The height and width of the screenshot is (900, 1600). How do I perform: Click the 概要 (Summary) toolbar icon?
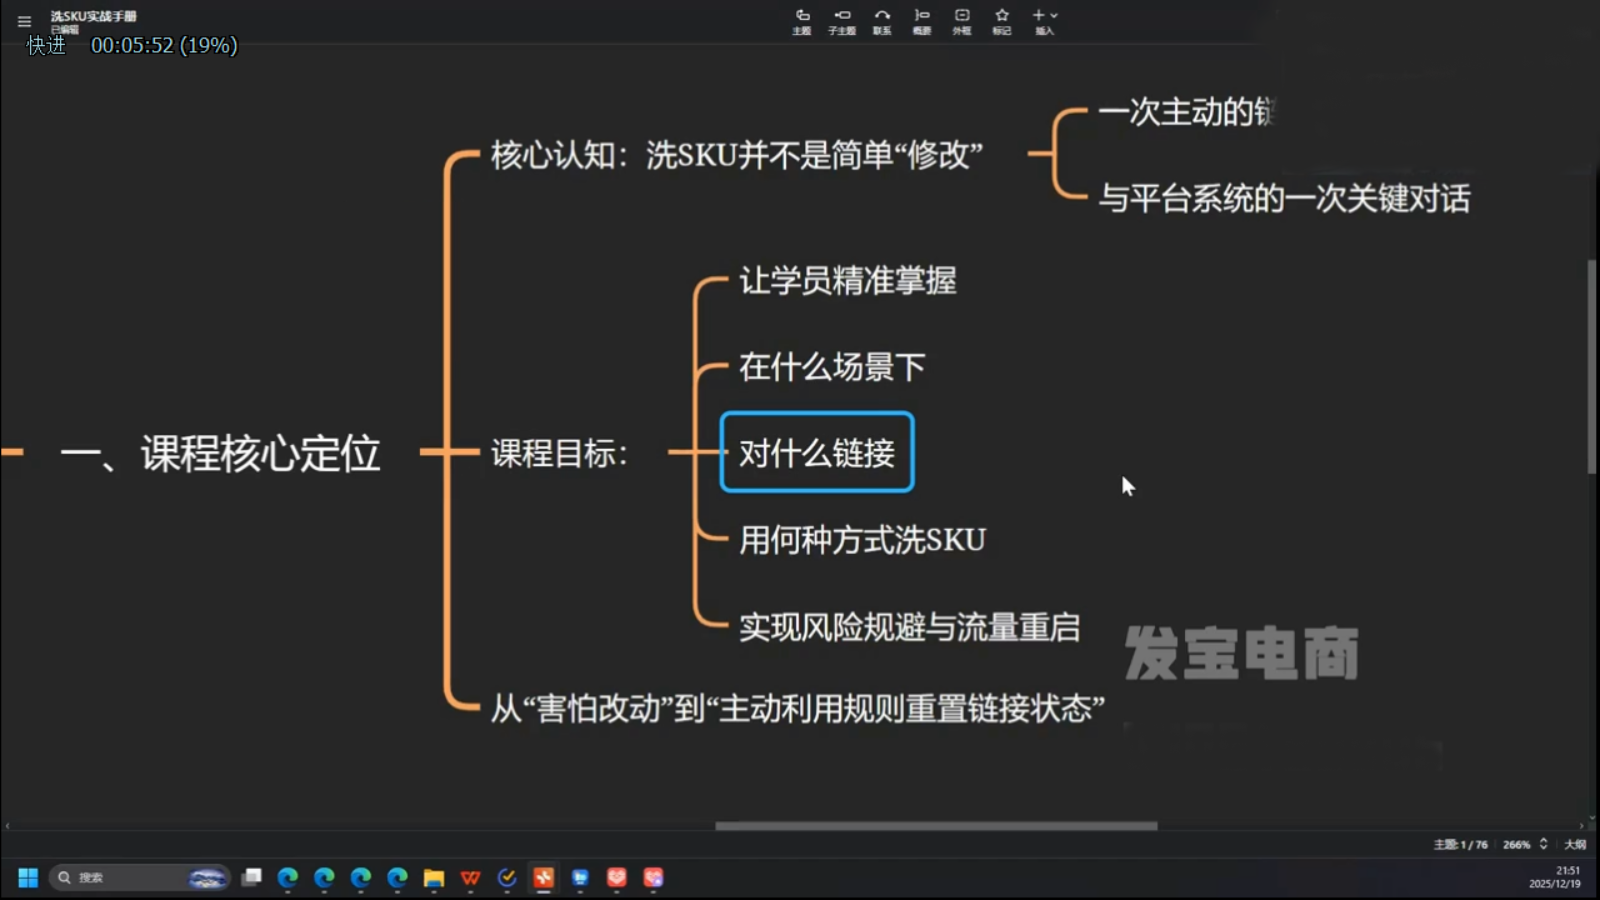(x=922, y=21)
